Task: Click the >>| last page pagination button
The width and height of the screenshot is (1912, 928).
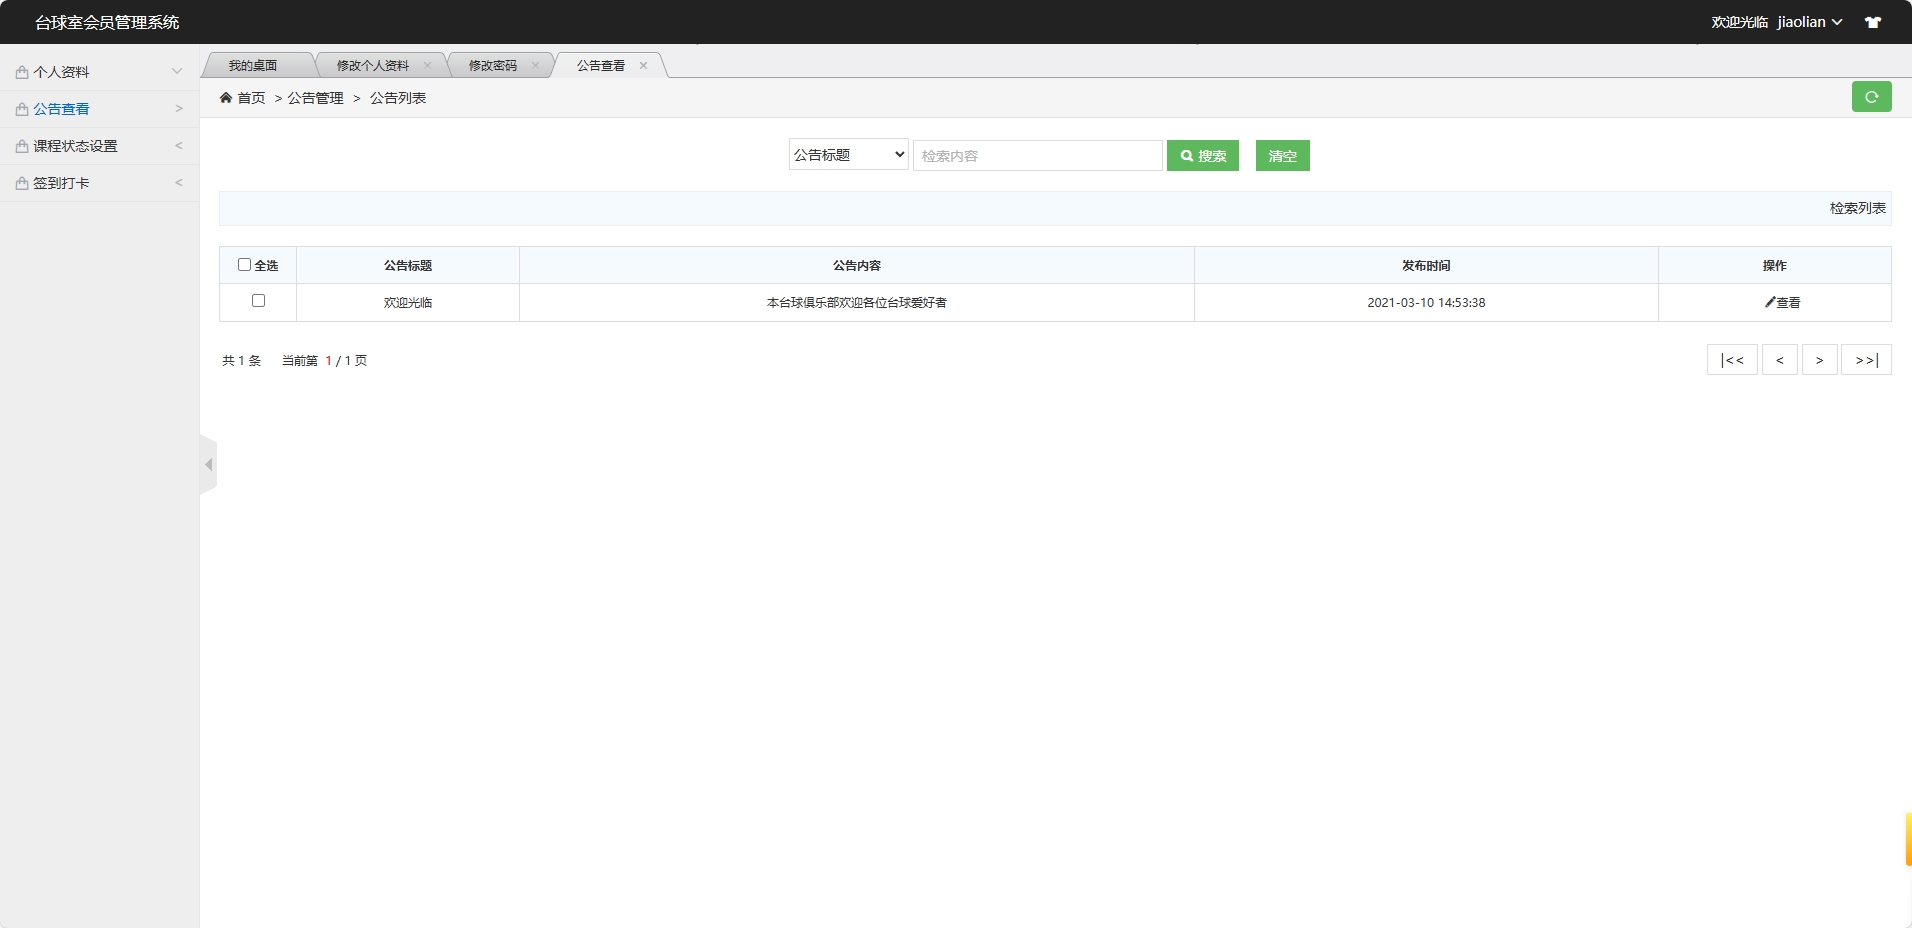Action: 1866,359
